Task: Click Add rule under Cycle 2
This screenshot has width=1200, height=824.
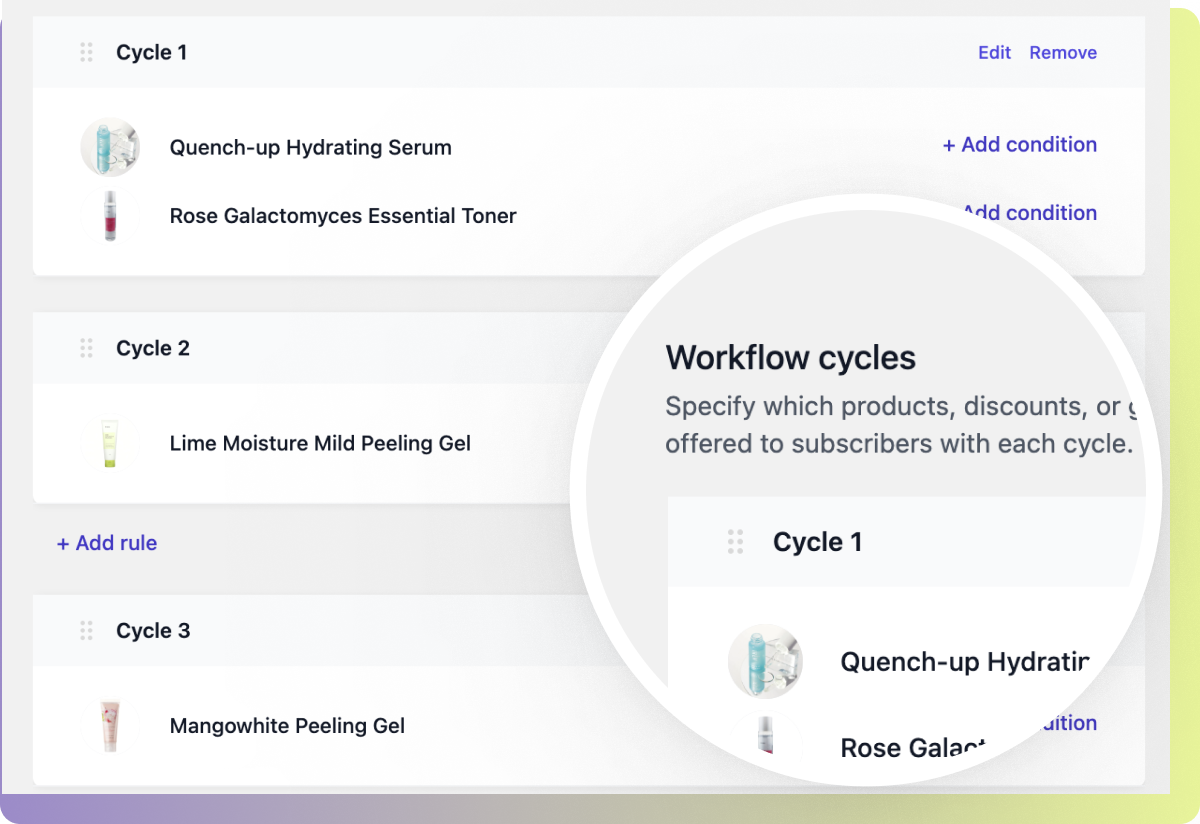Action: (106, 543)
